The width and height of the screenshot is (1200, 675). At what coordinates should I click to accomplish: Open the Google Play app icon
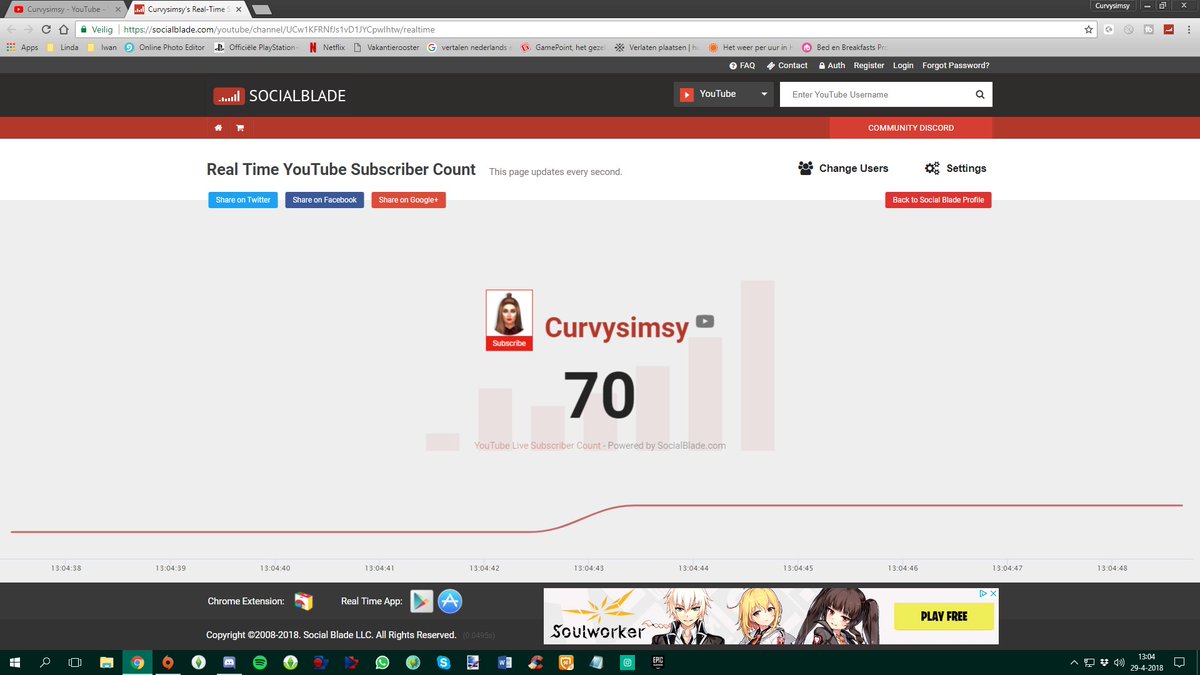[x=421, y=601]
